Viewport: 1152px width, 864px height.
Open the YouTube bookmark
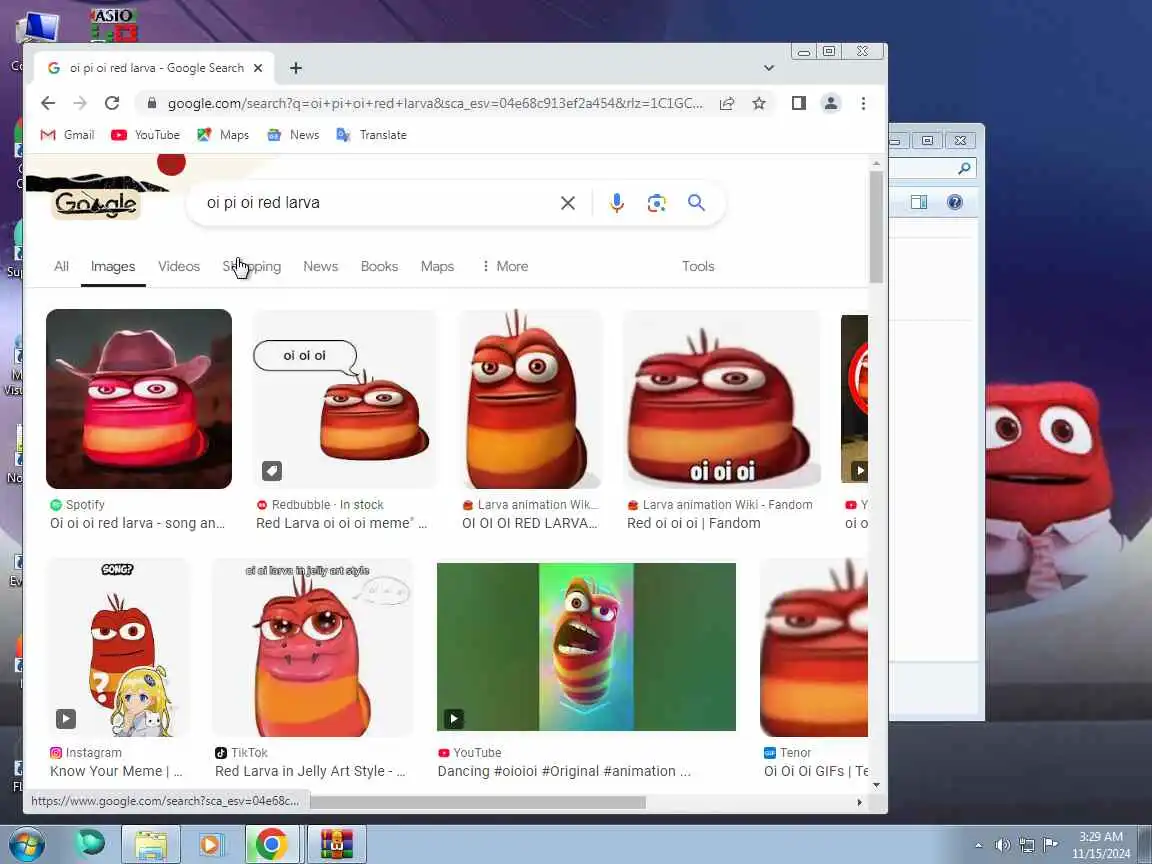pyautogui.click(x=145, y=135)
